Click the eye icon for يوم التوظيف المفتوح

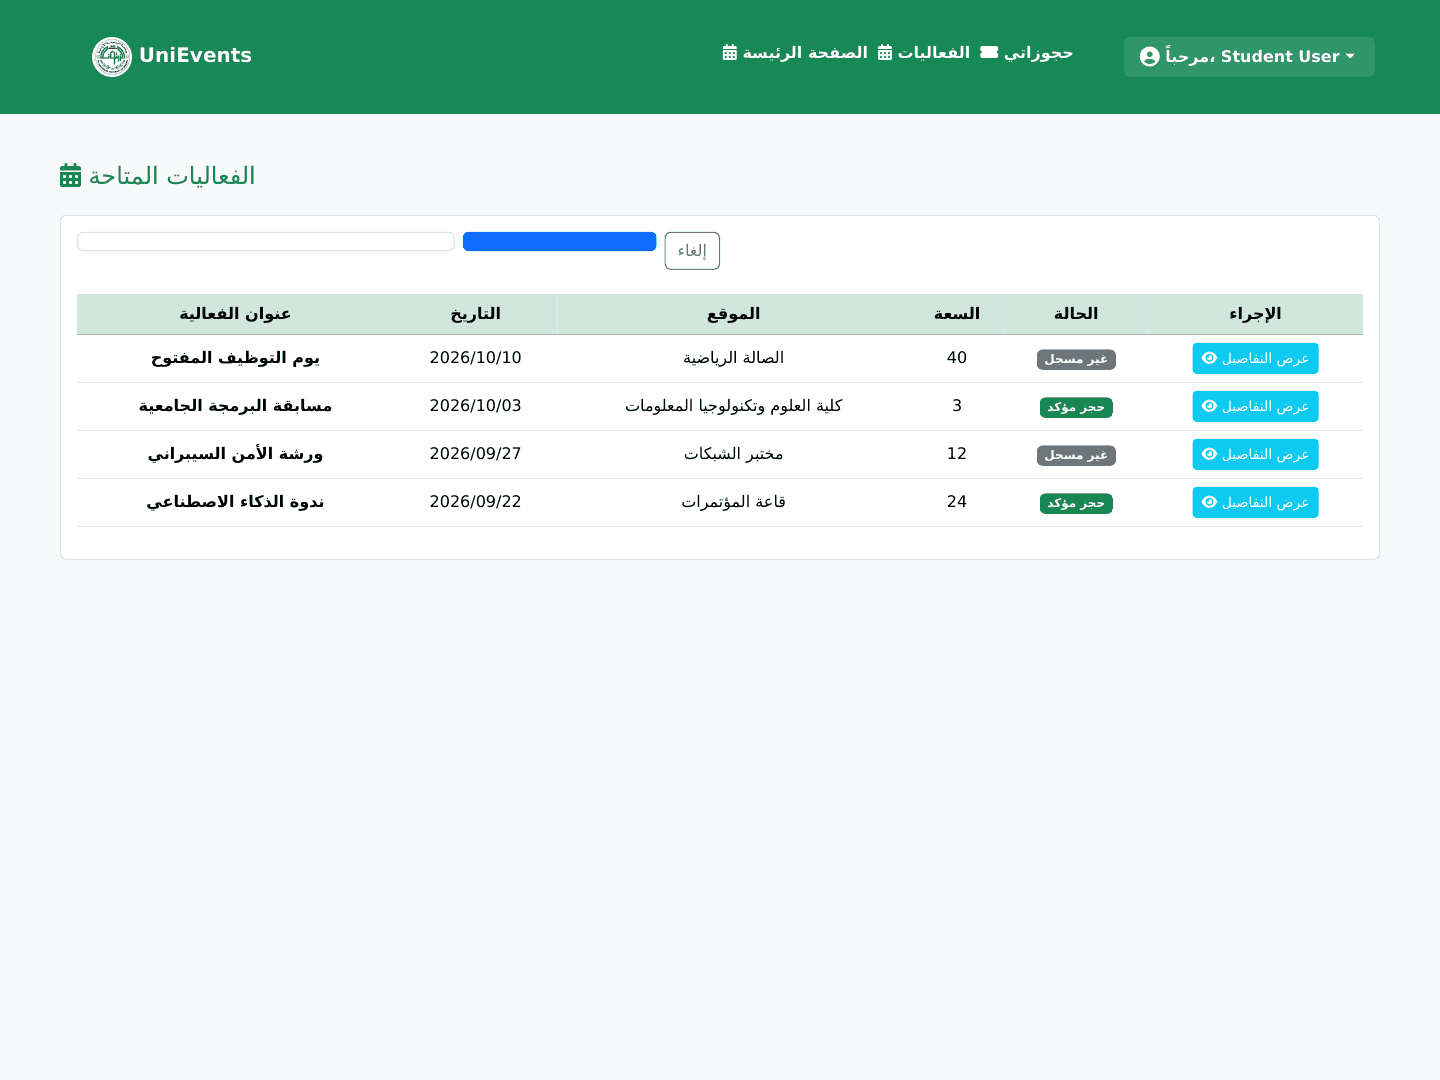tap(1209, 358)
